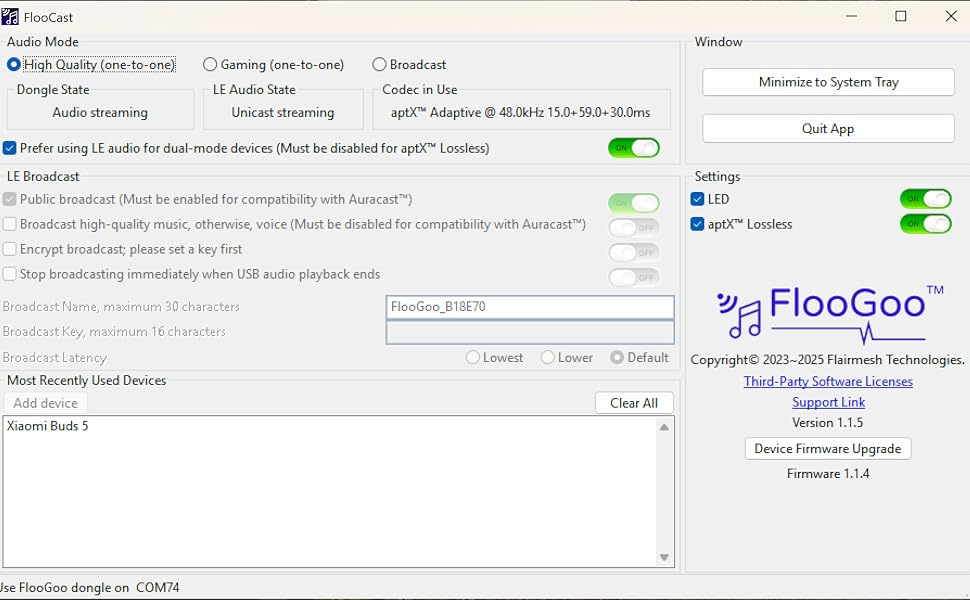Toggle Broadcast high-quality music switch
The image size is (970, 600).
[633, 228]
